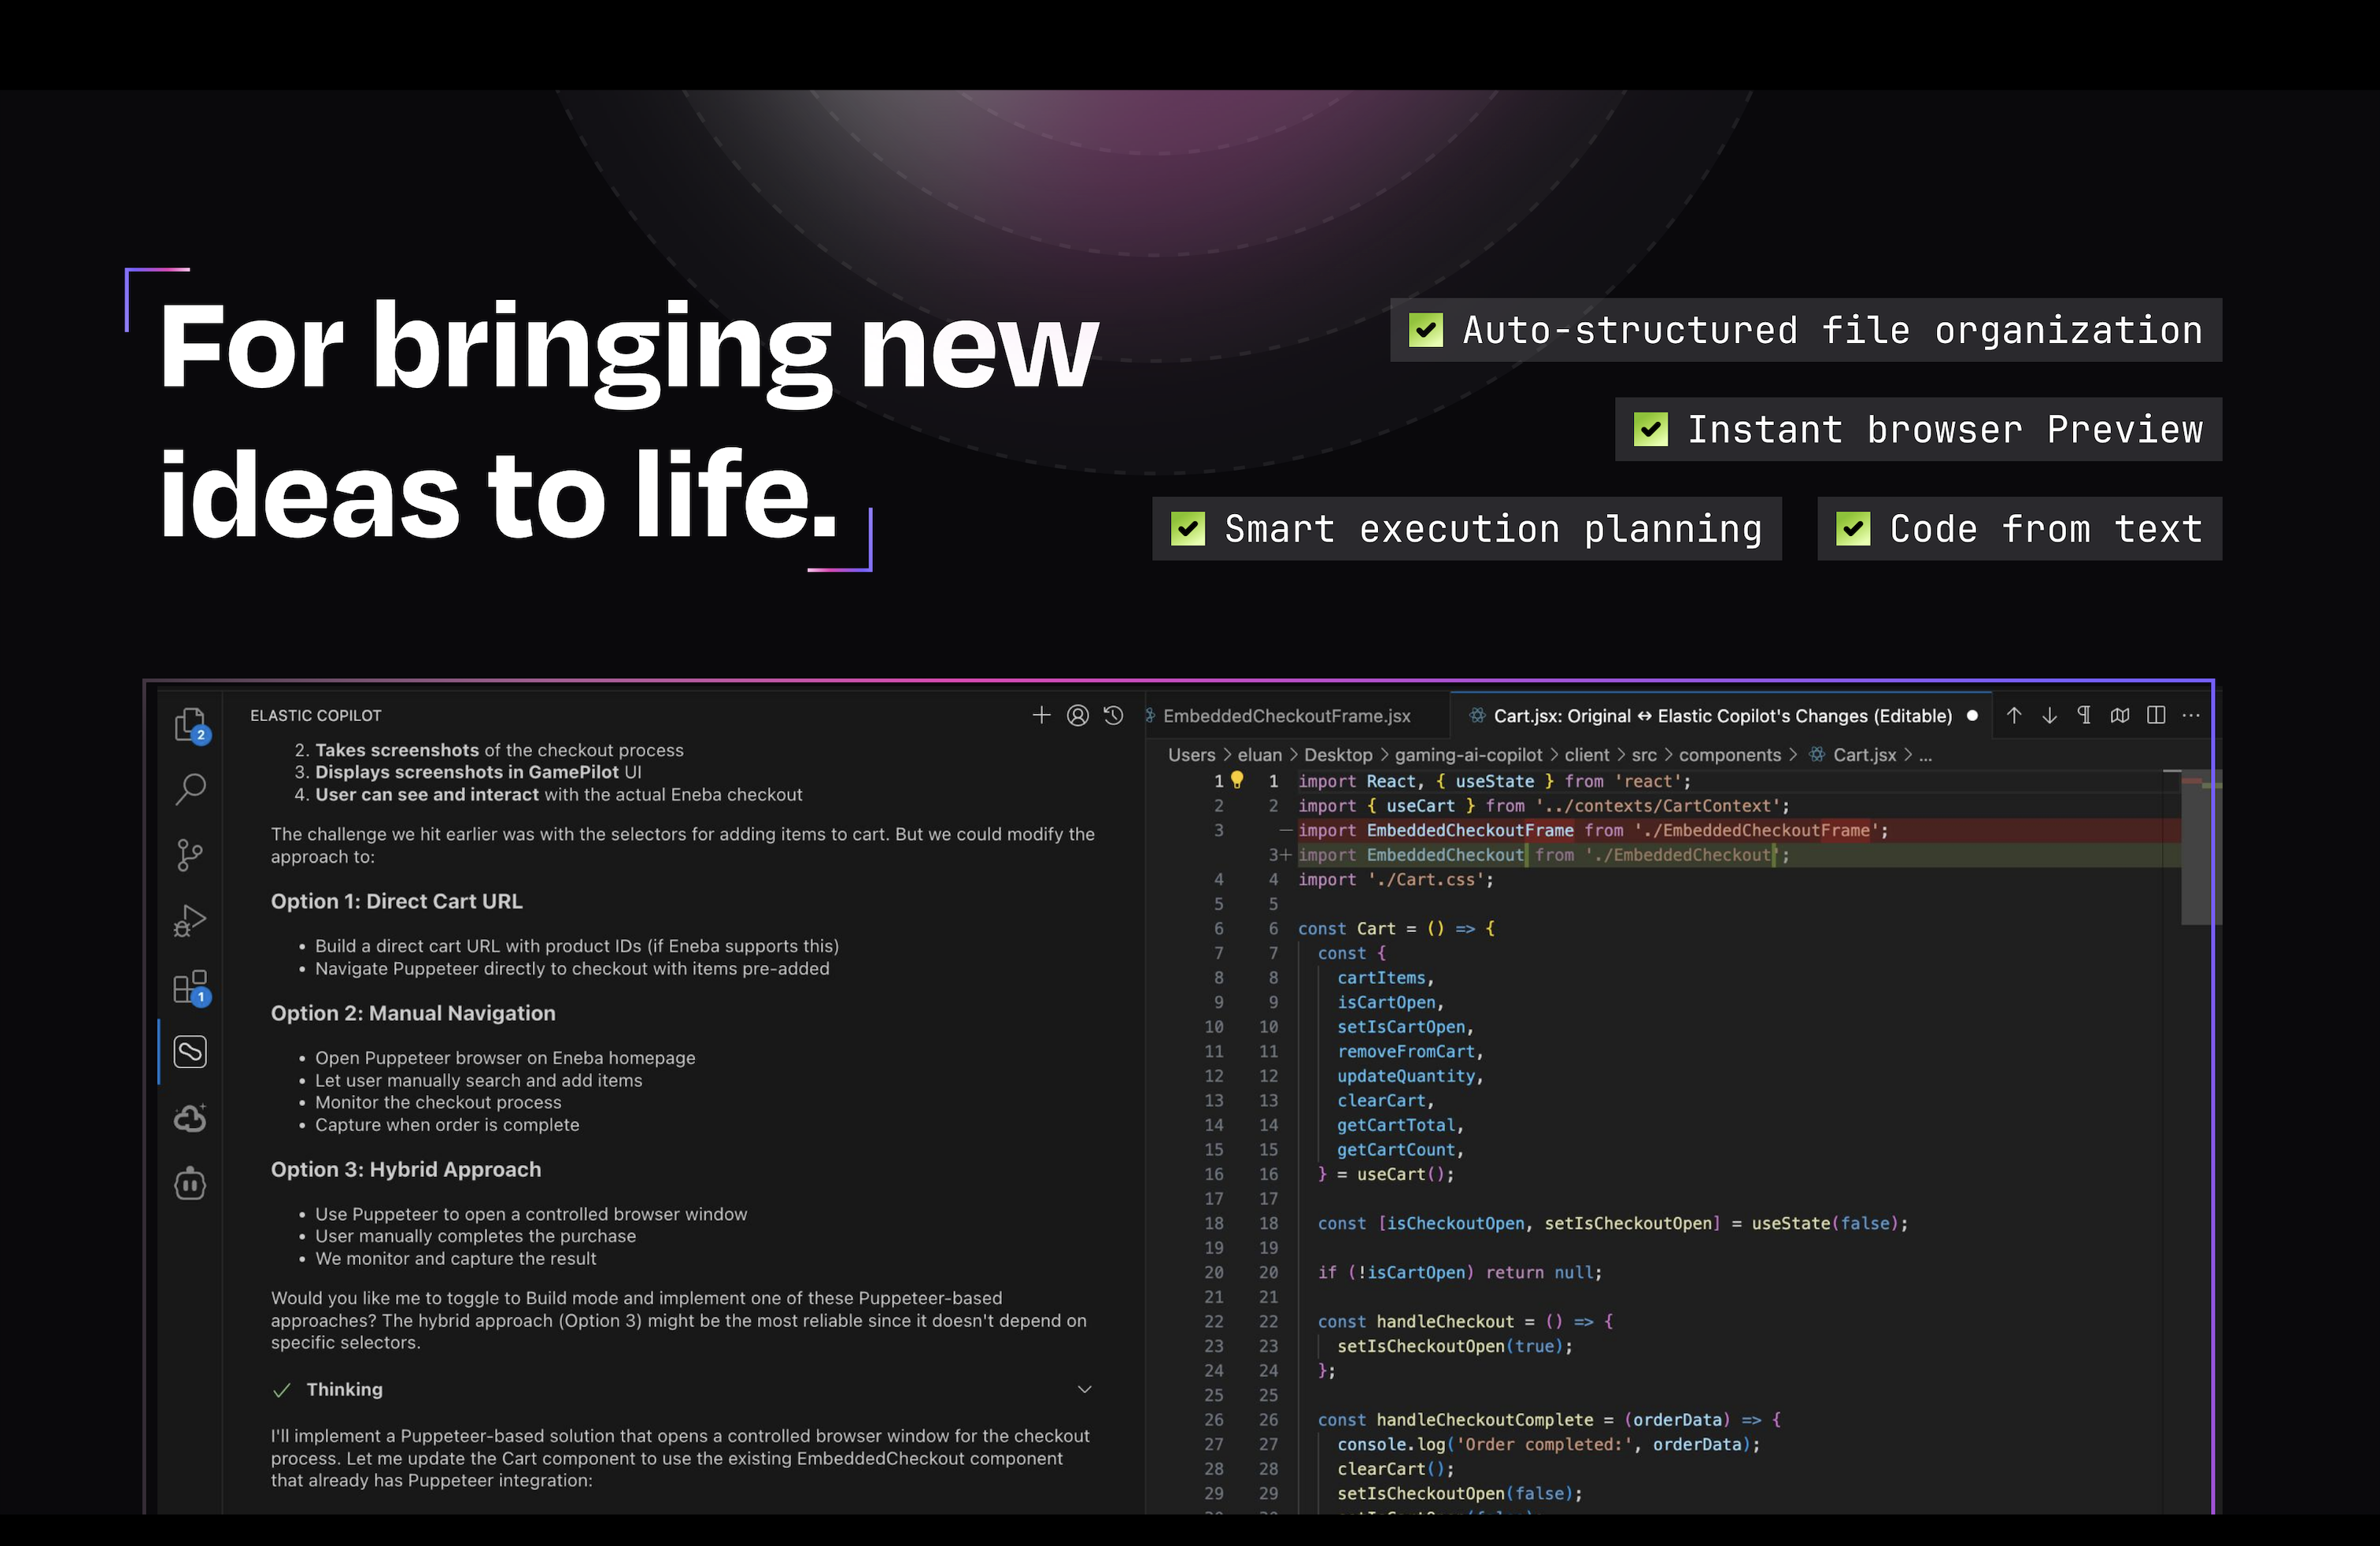Start new chat with plus icon

coord(1041,715)
